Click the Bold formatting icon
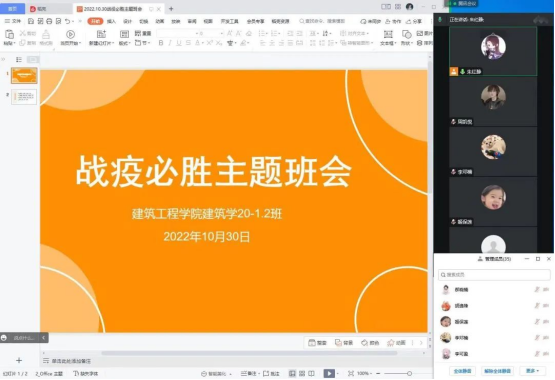 [x=161, y=43]
